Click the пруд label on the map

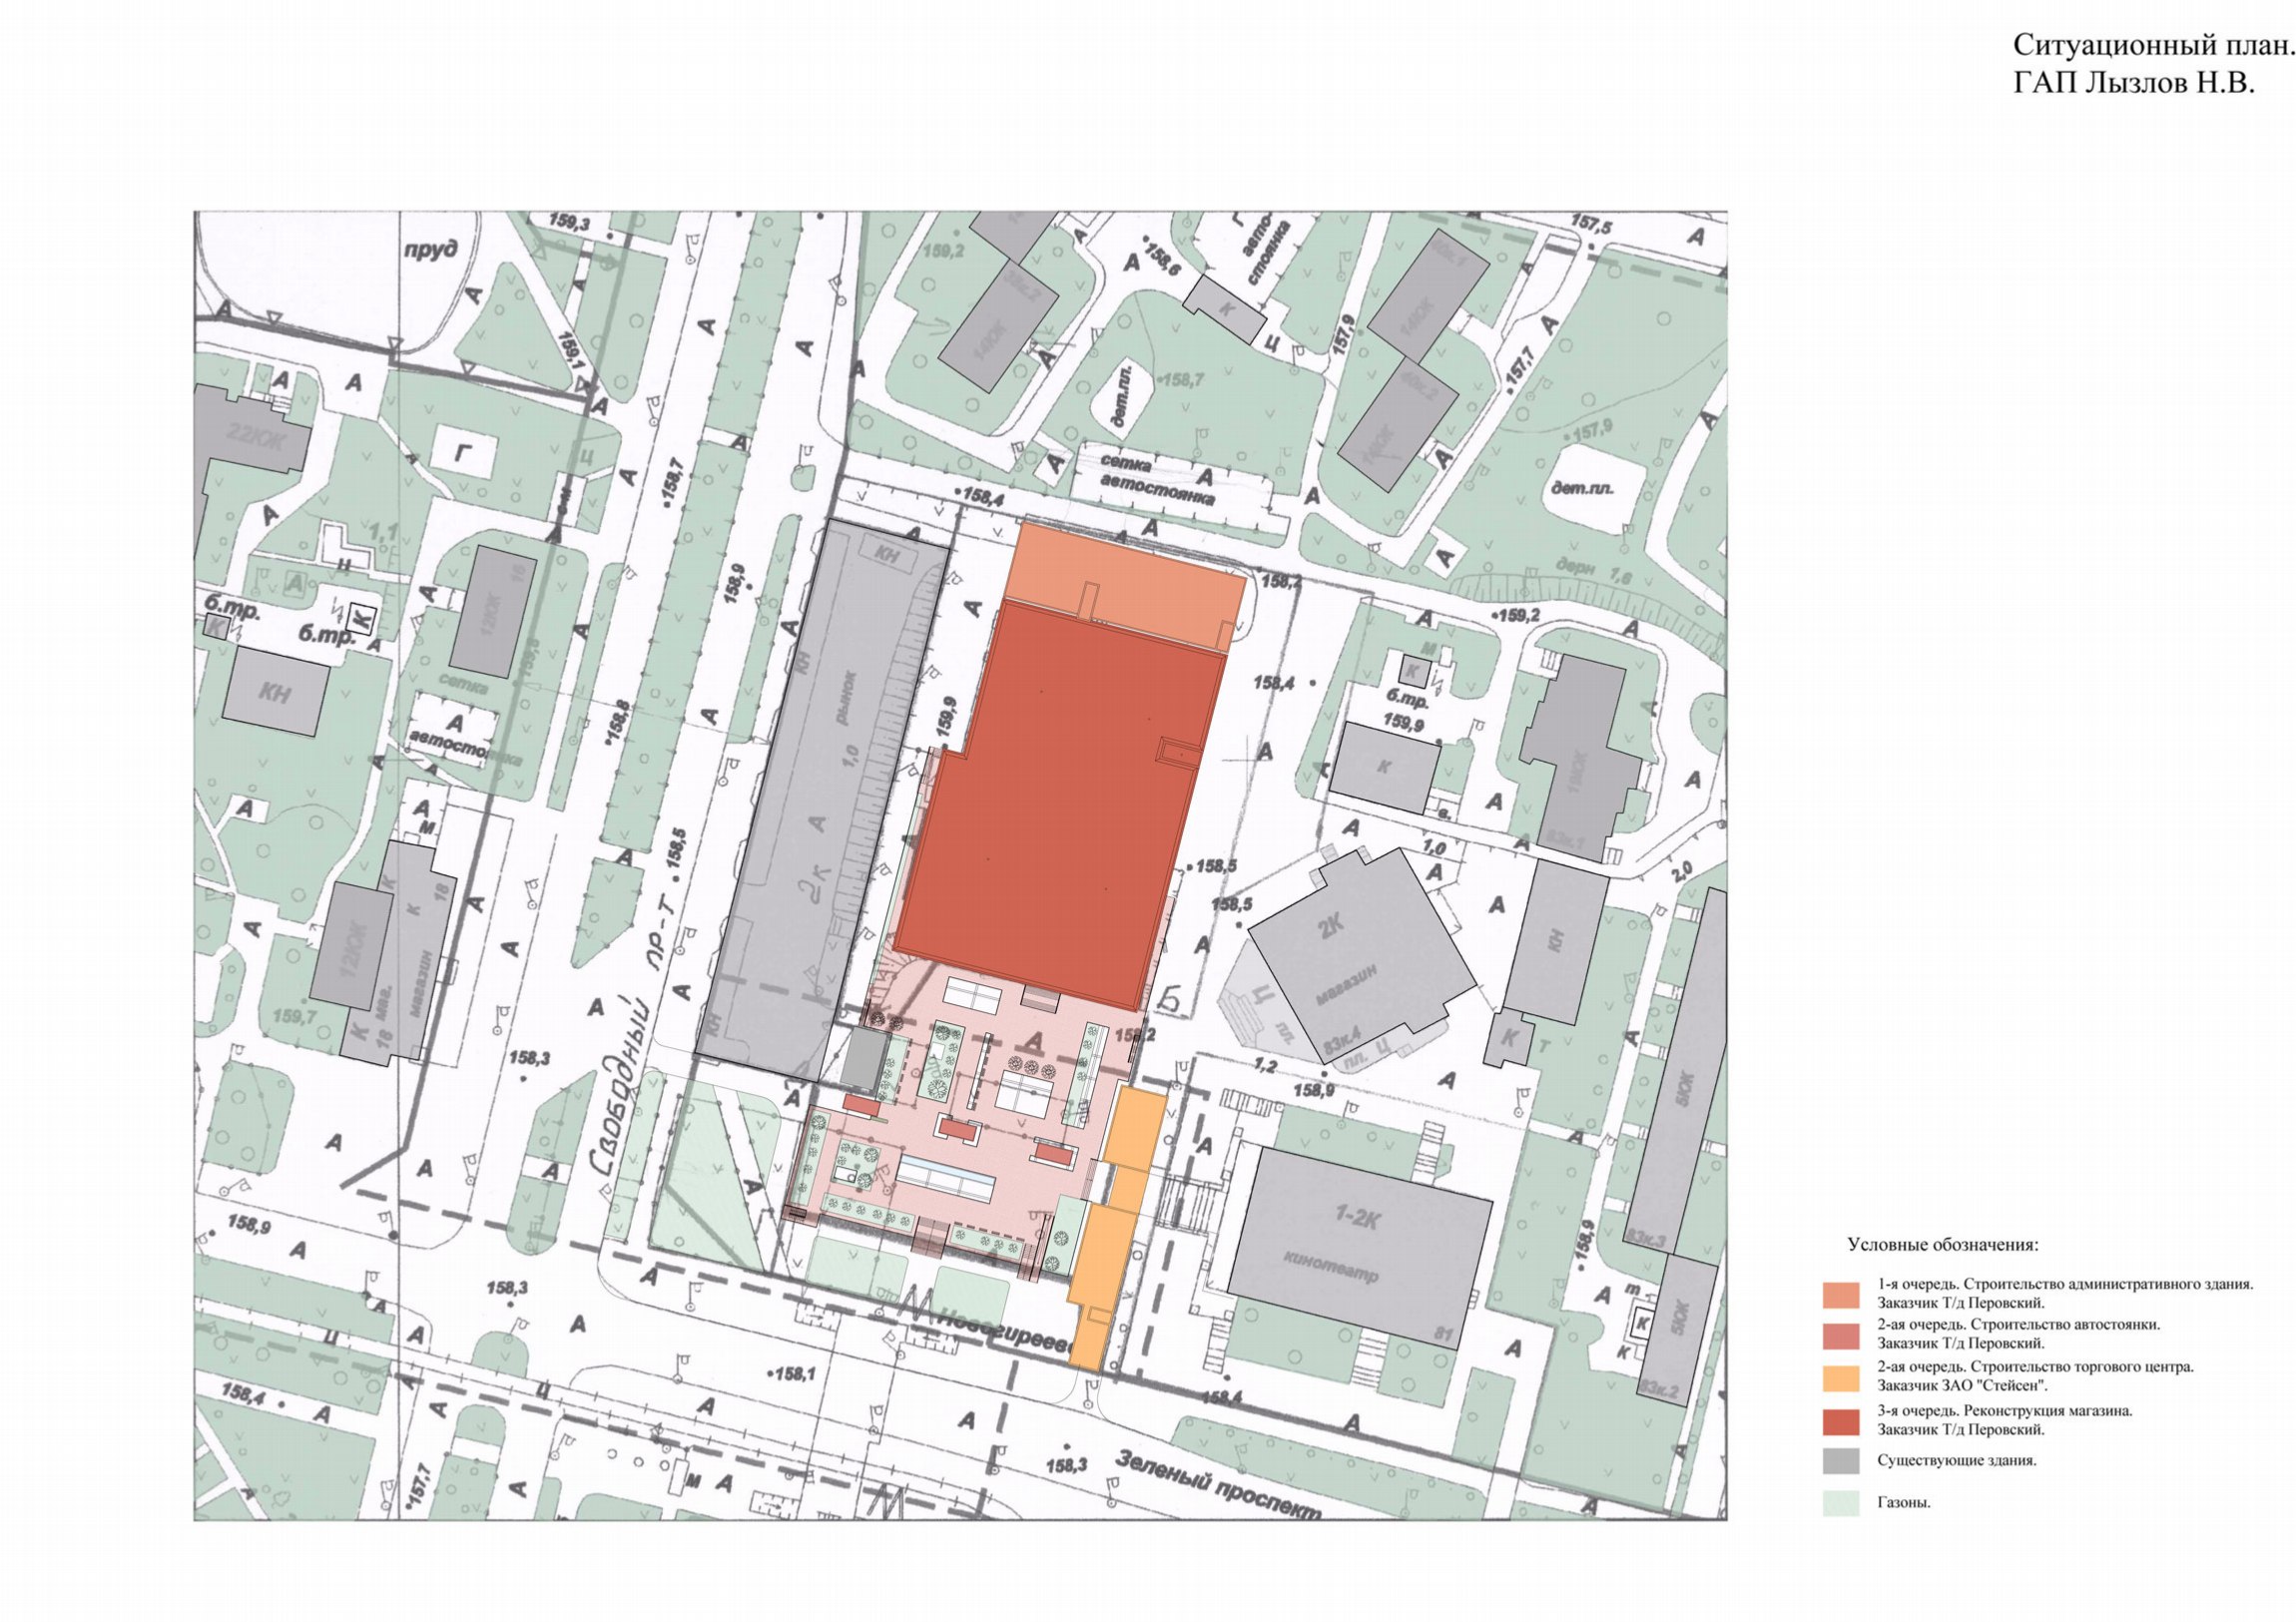pos(430,248)
